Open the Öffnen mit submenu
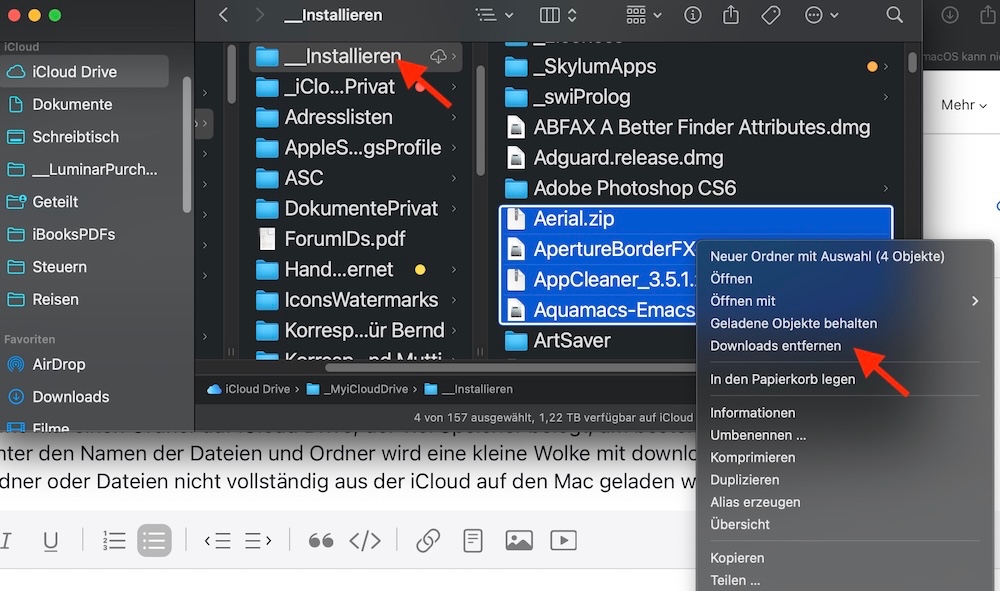The width and height of the screenshot is (1000, 591). 844,301
